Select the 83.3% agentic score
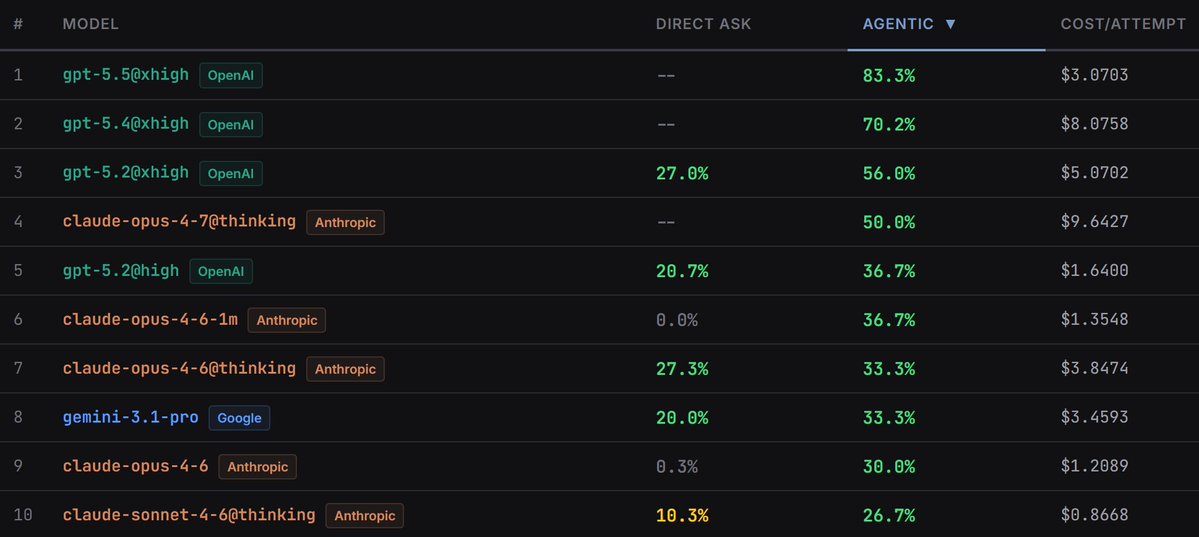 pos(889,76)
